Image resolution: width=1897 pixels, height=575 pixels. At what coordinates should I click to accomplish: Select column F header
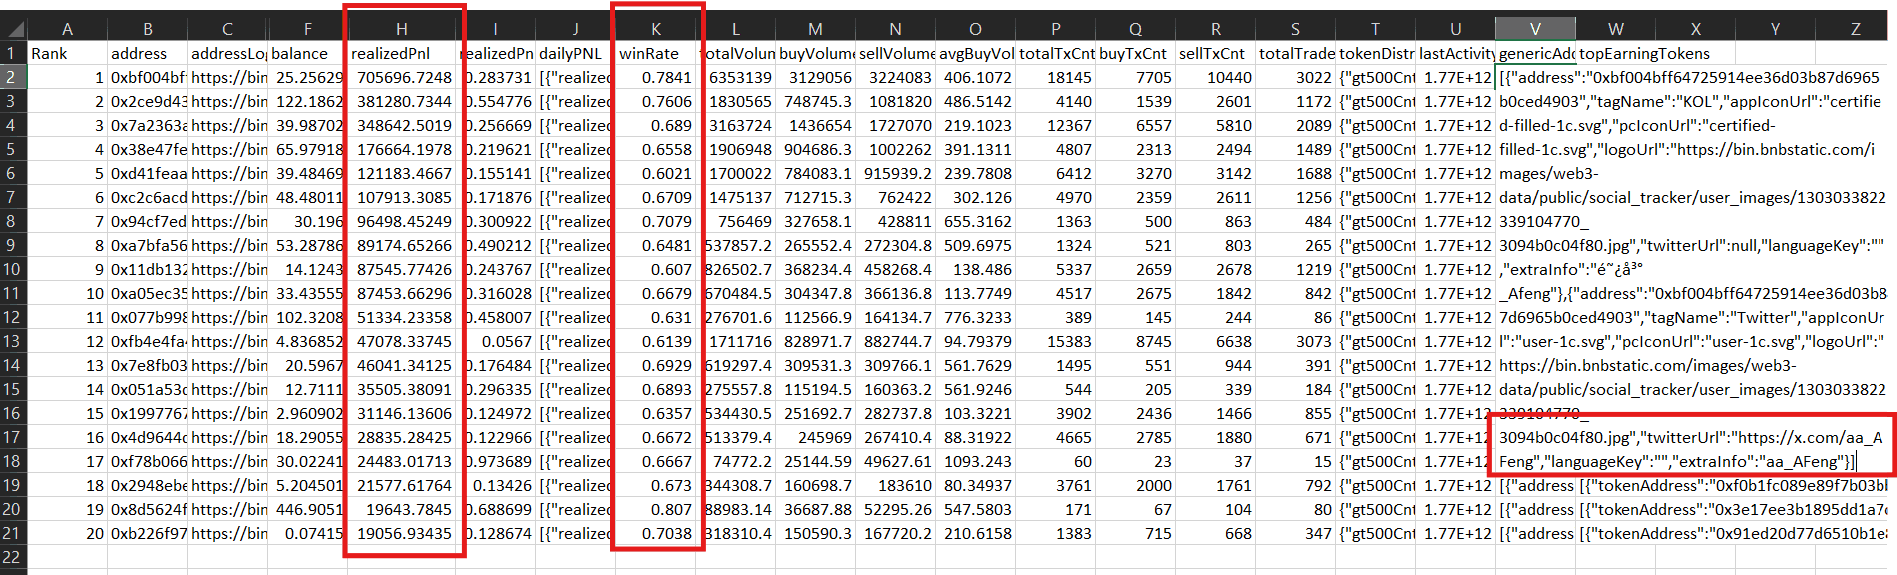(307, 29)
